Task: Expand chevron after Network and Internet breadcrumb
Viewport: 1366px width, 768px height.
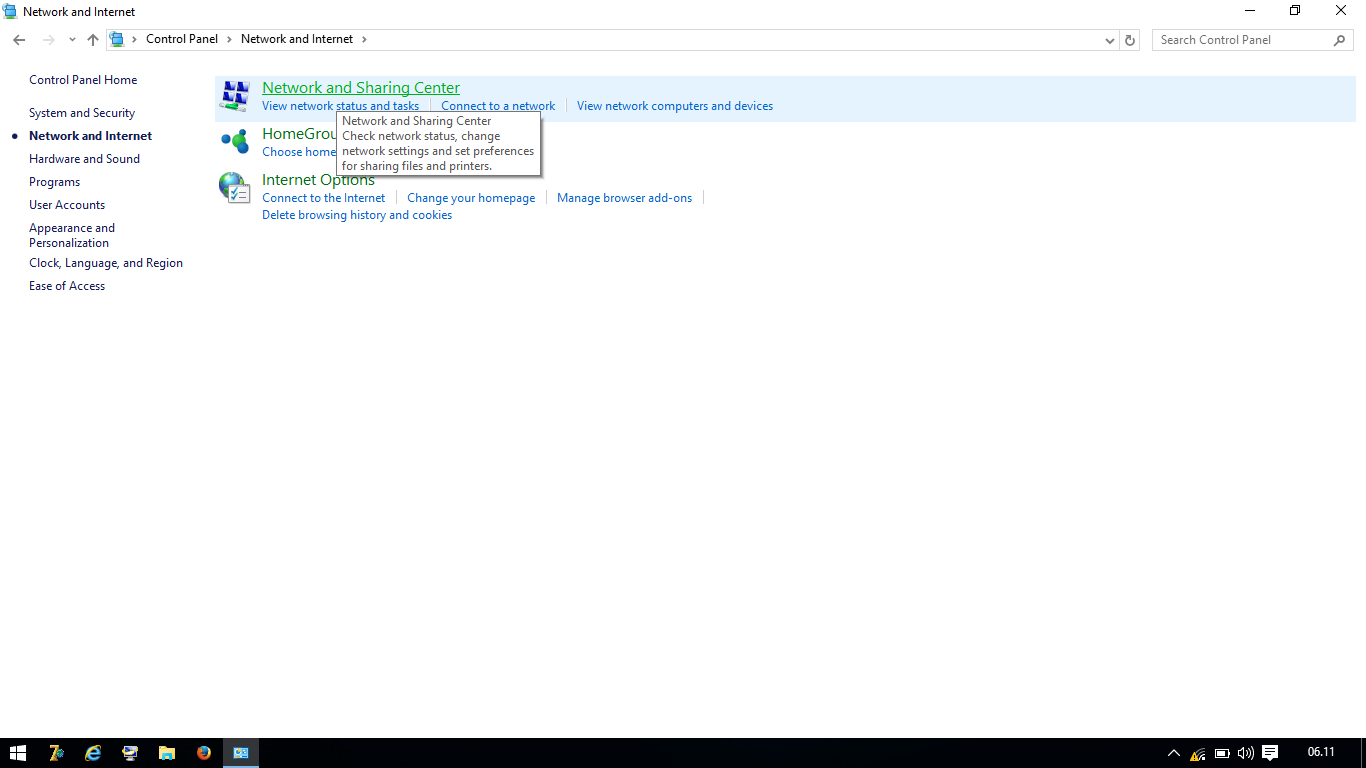Action: [364, 39]
